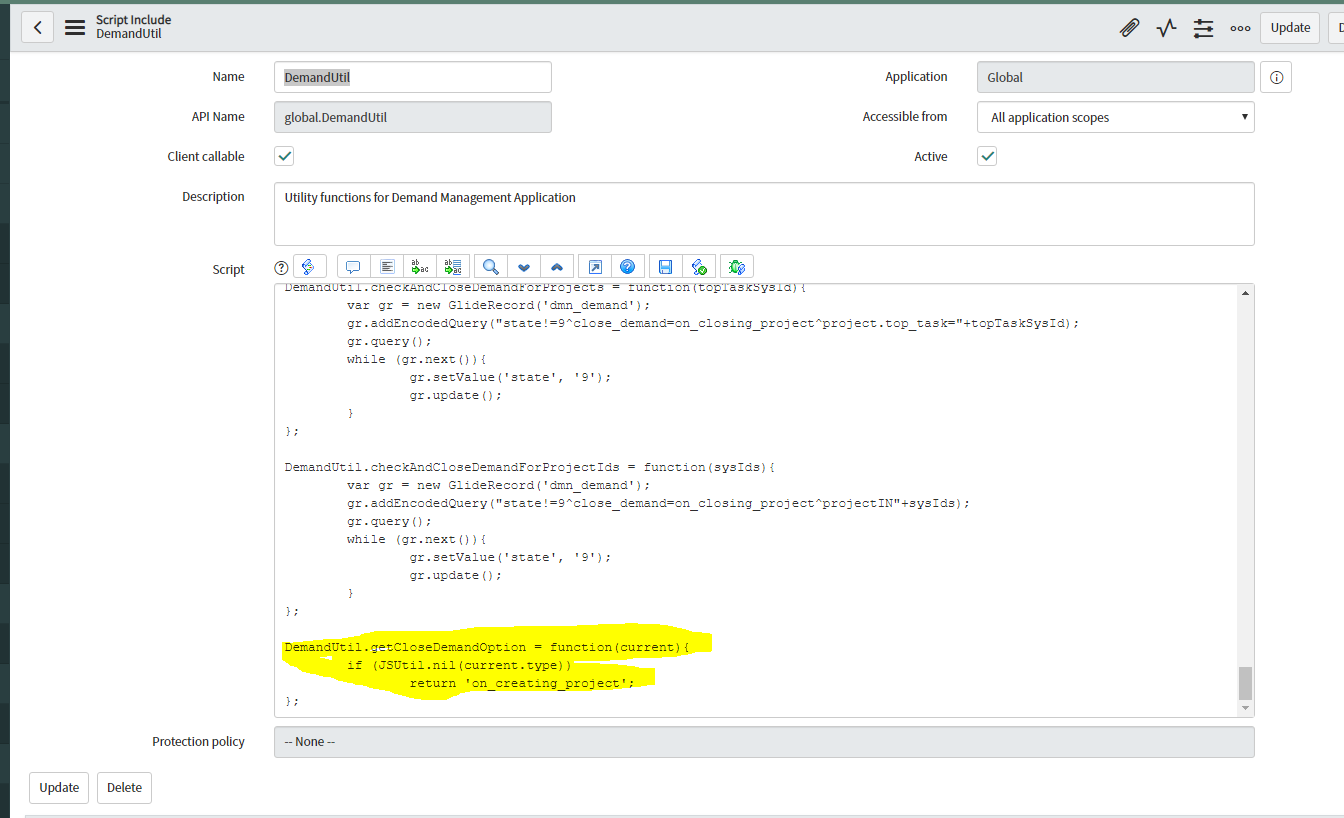Click into the Description text area

pyautogui.click(x=764, y=214)
